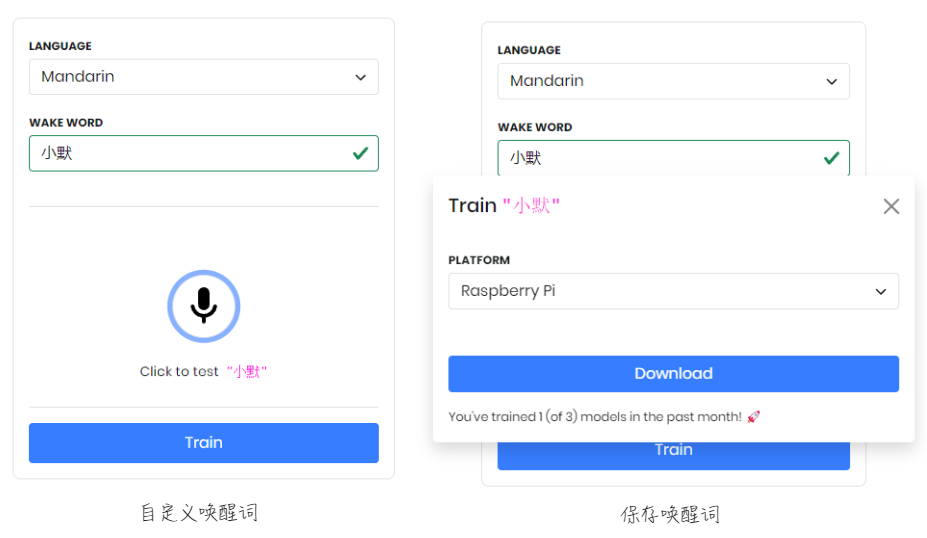Viewport: 927px width, 538px height.
Task: Click the green checkmark in left wake word field
Action: point(361,154)
